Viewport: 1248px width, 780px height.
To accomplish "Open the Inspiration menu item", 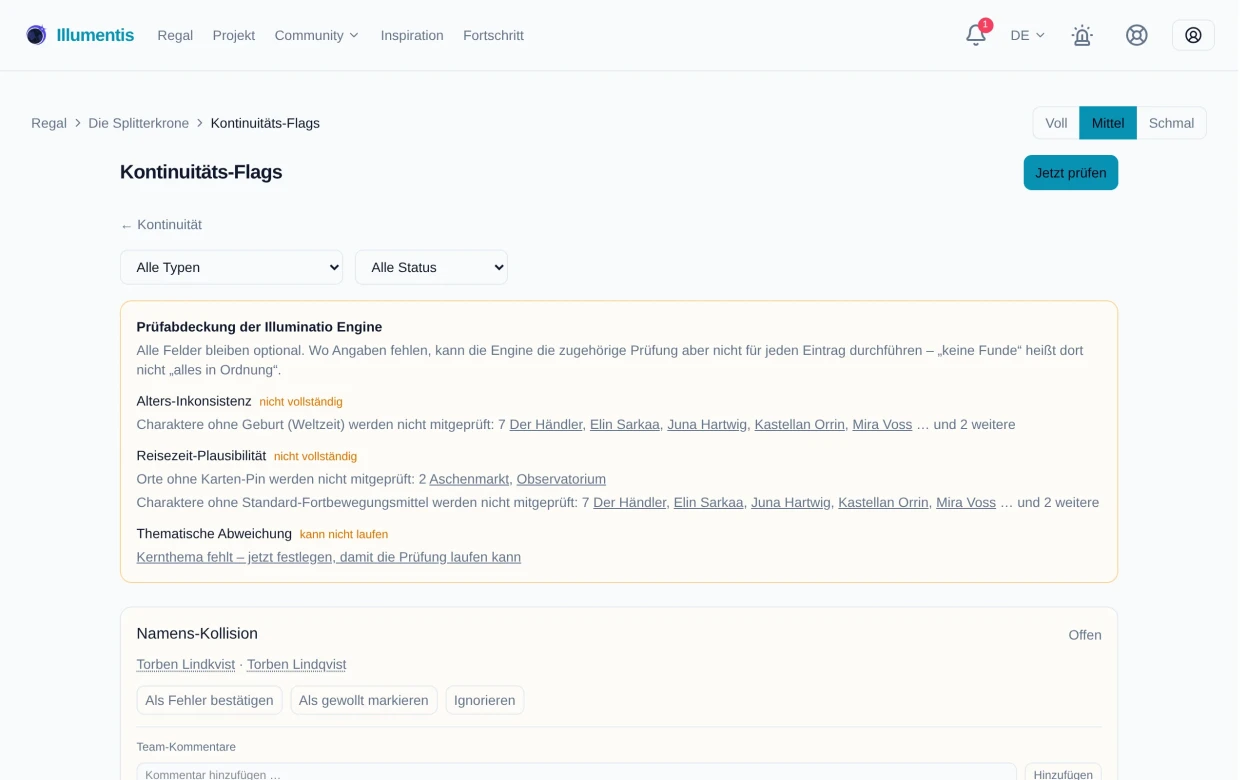I will (412, 35).
